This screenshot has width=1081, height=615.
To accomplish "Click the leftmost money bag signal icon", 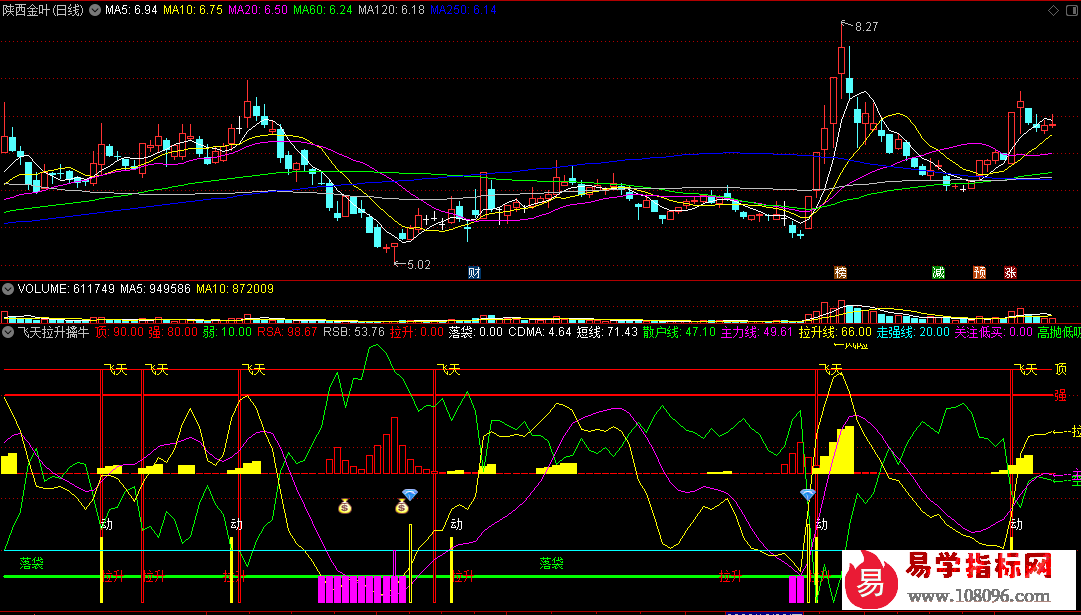I will [x=345, y=506].
